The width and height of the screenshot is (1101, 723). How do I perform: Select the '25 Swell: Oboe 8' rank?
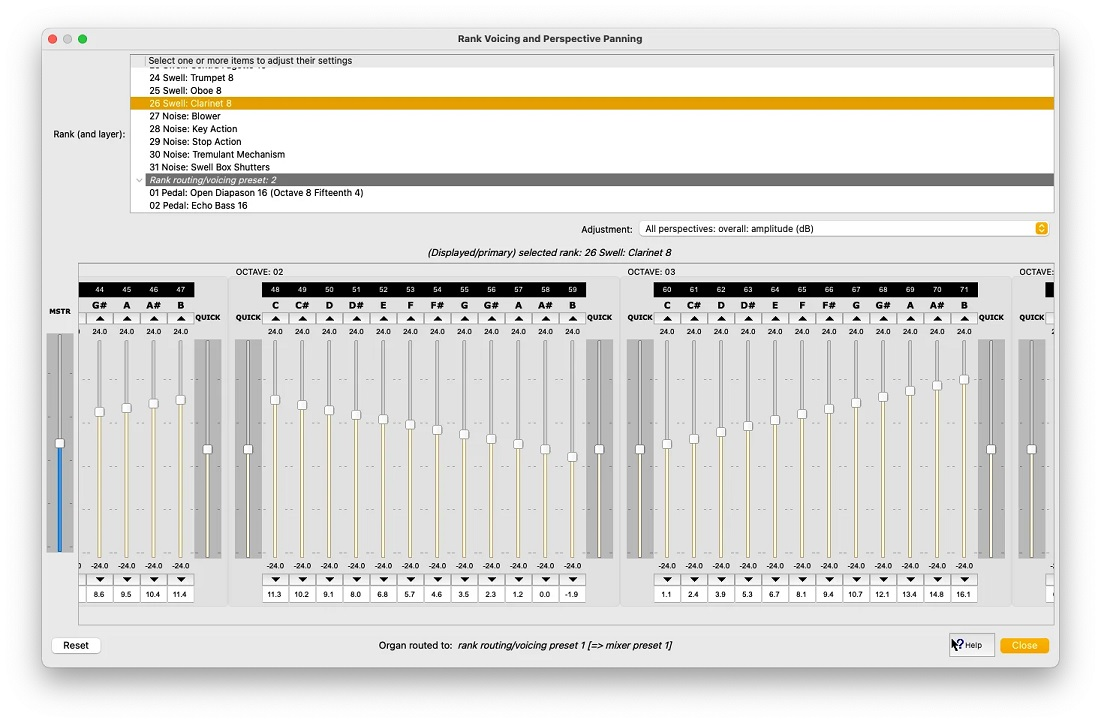pyautogui.click(x=185, y=91)
